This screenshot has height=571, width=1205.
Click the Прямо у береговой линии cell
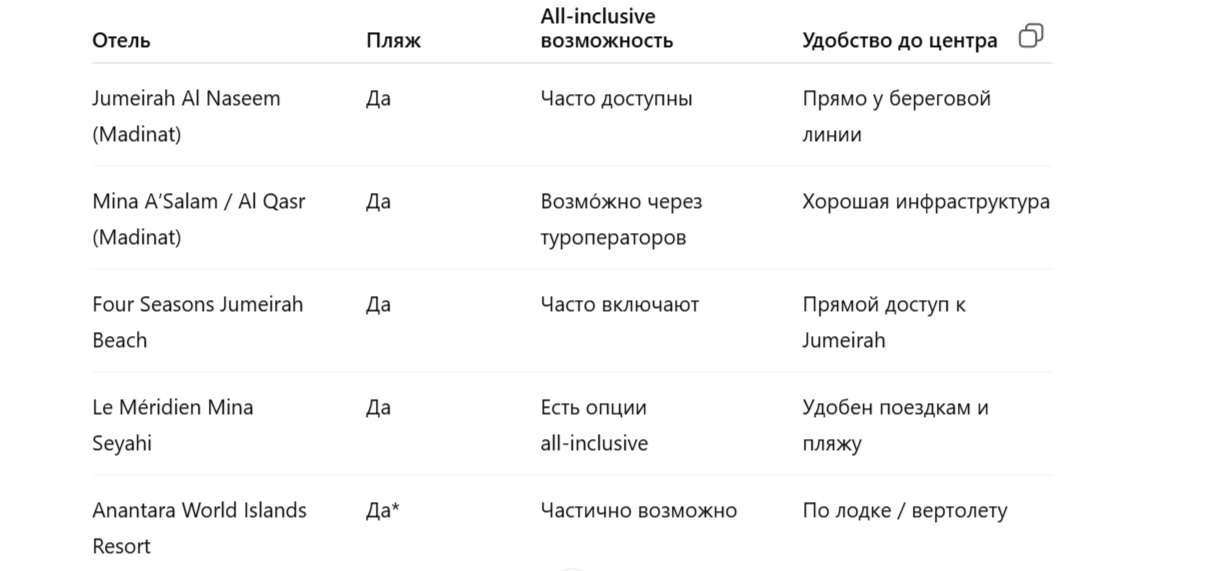tap(896, 116)
